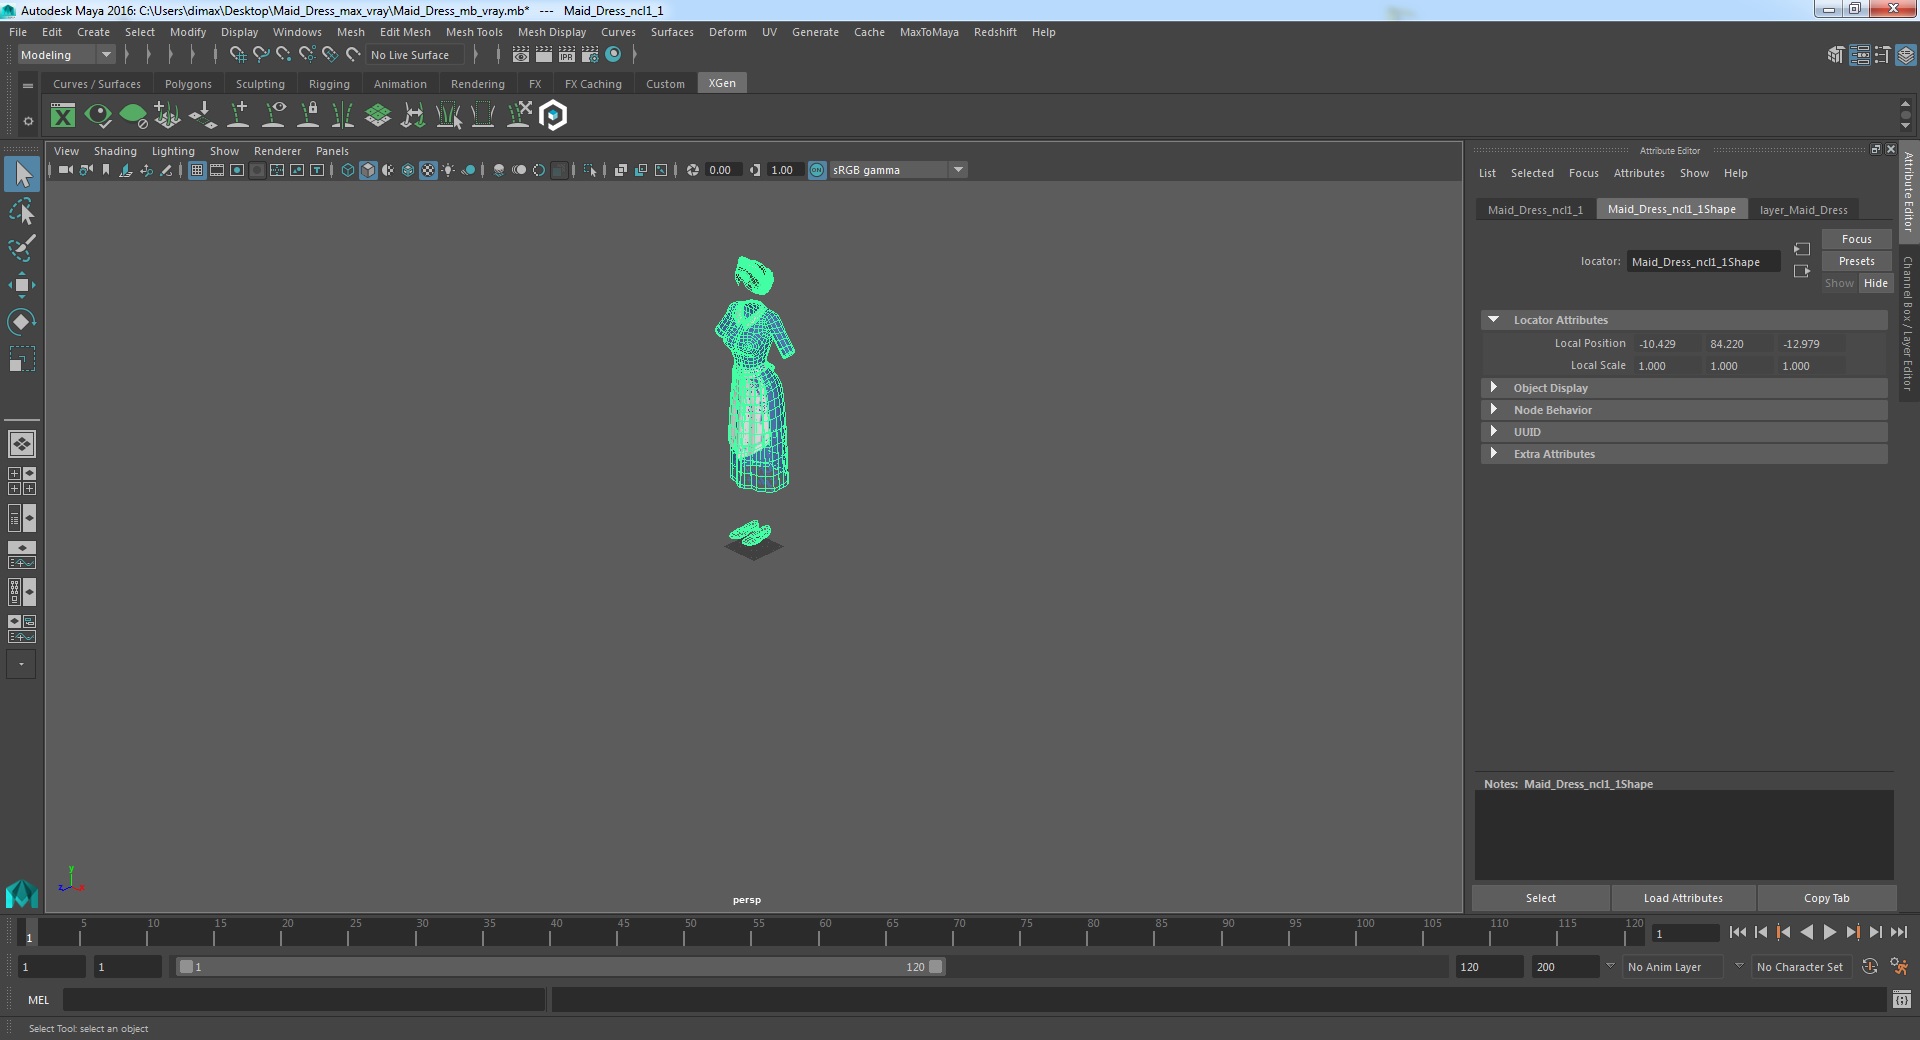Select the Paint Selection tool
The image size is (1920, 1040).
(22, 247)
